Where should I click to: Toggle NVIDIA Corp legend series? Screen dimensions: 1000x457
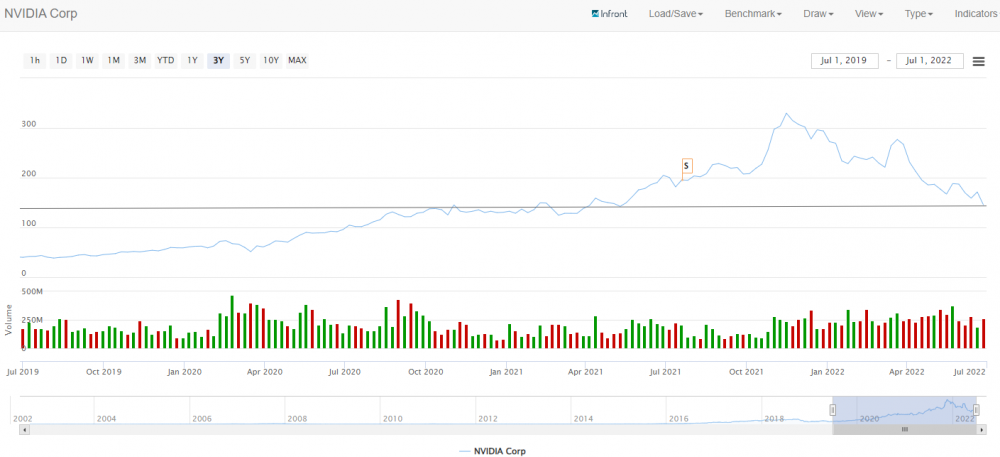(x=492, y=451)
